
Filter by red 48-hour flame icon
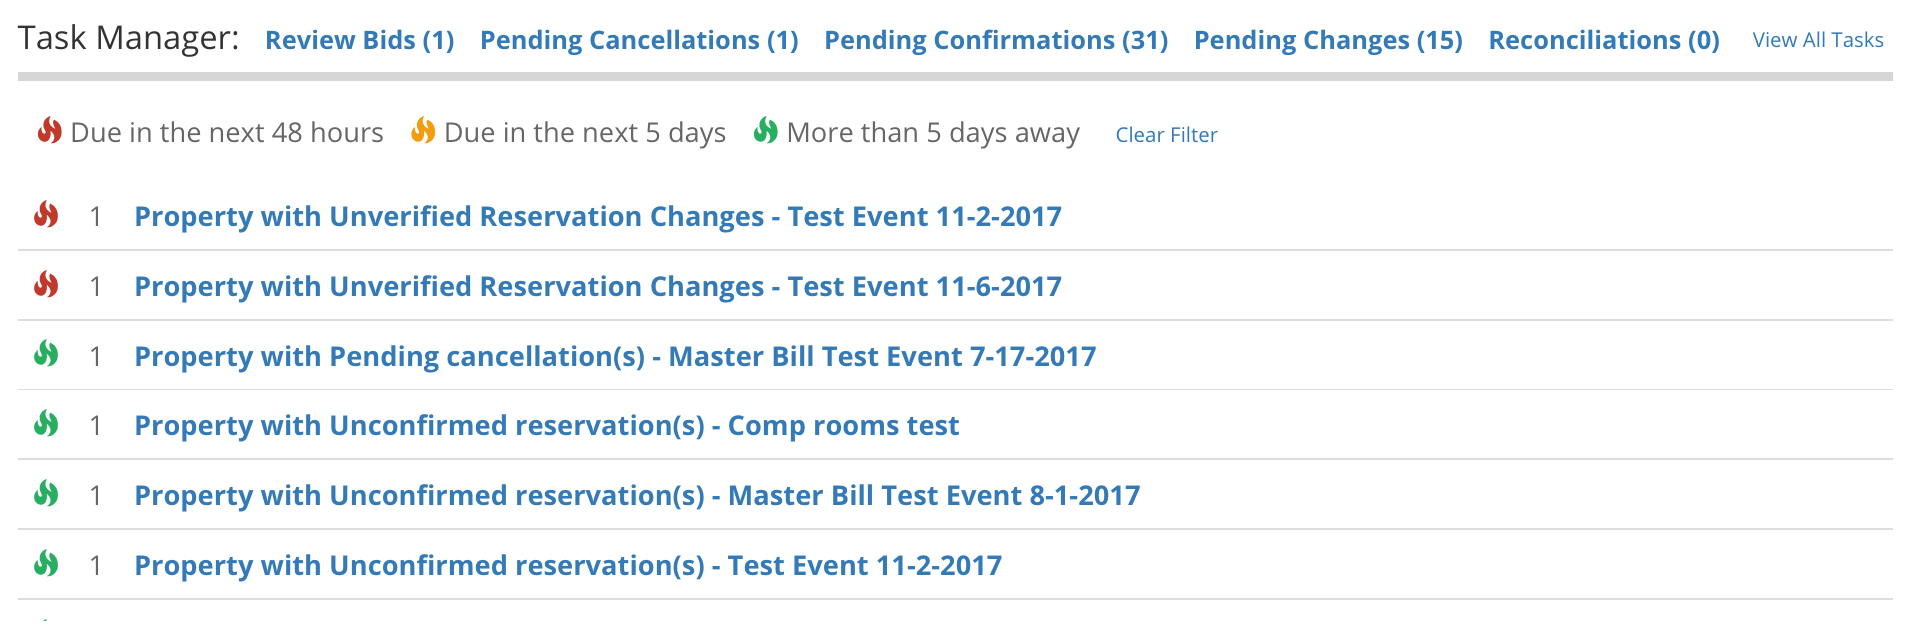click(x=50, y=131)
